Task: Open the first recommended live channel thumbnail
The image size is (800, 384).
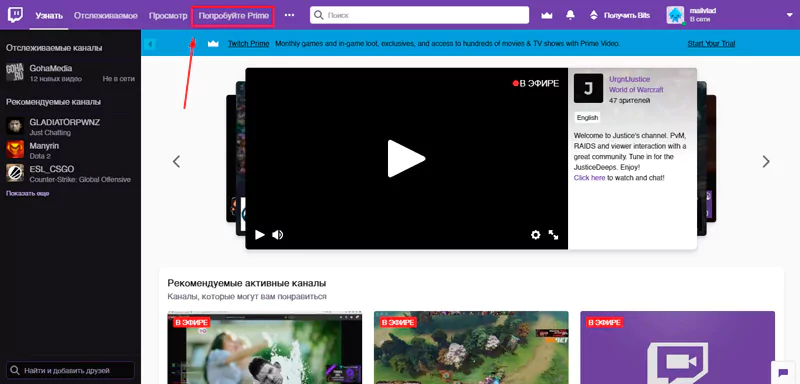Action: pyautogui.click(x=265, y=347)
